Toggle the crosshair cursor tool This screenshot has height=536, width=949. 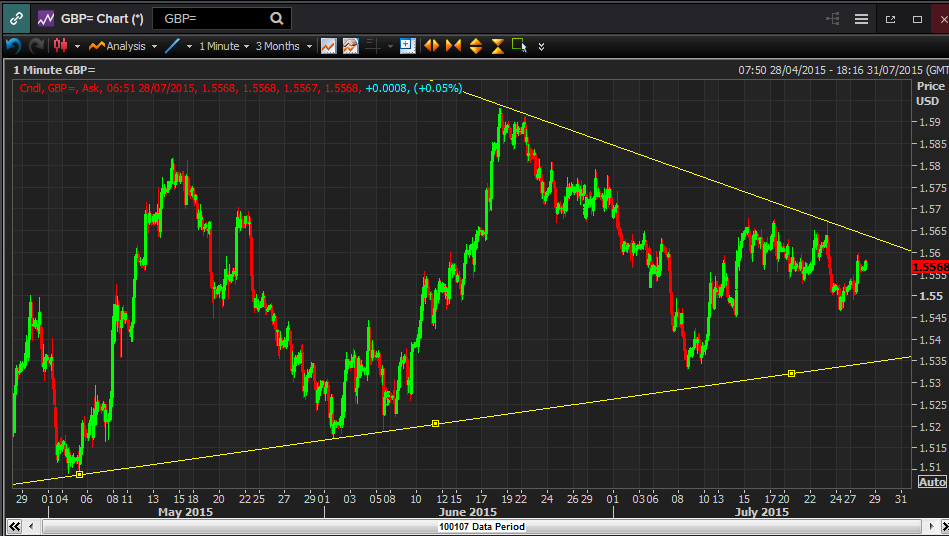tap(373, 46)
